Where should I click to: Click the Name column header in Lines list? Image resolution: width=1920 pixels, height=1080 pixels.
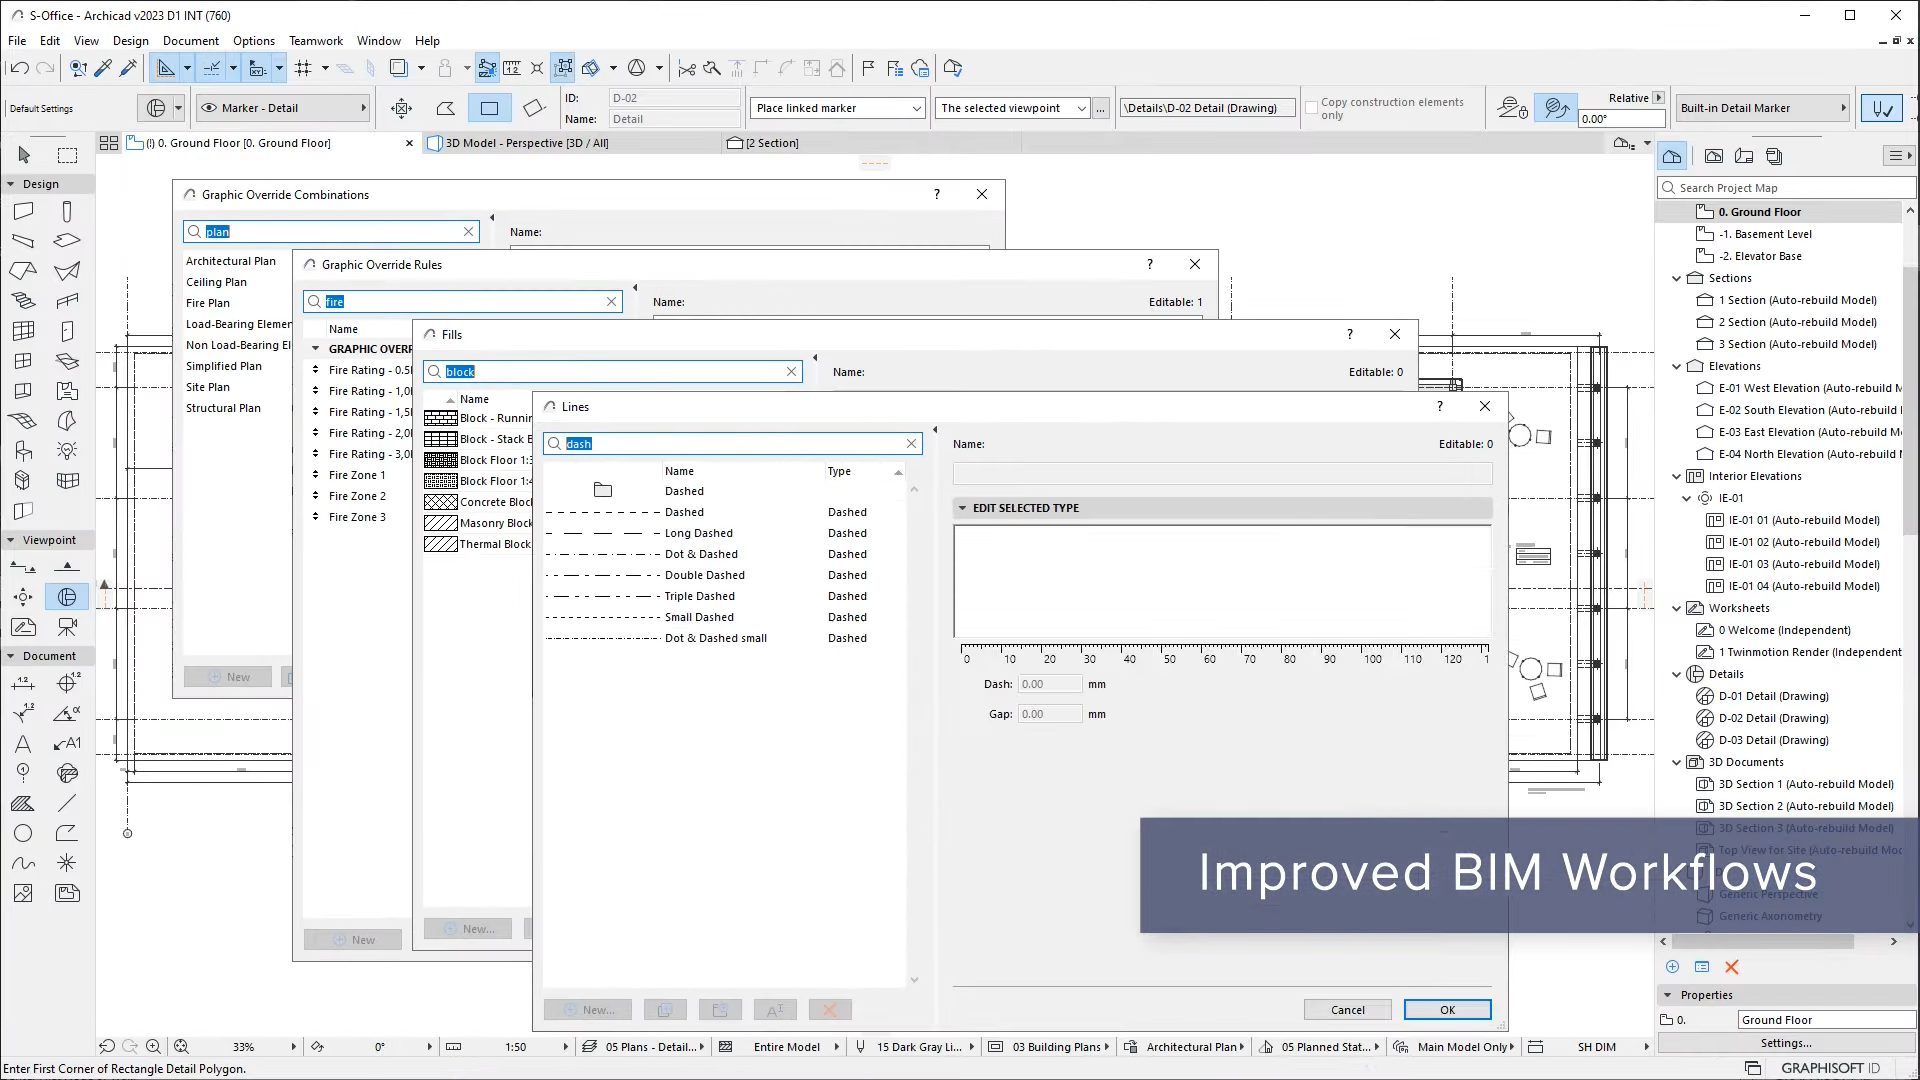[679, 471]
